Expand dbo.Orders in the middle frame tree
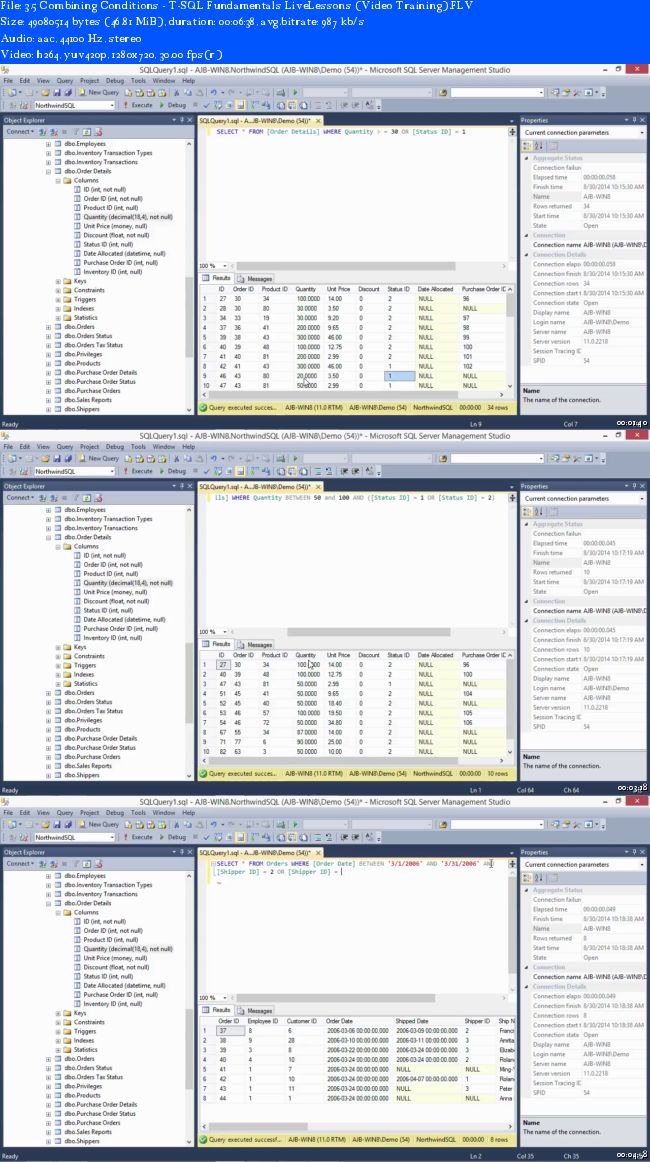Viewport: 650px width, 1162px height. pyautogui.click(x=49, y=693)
